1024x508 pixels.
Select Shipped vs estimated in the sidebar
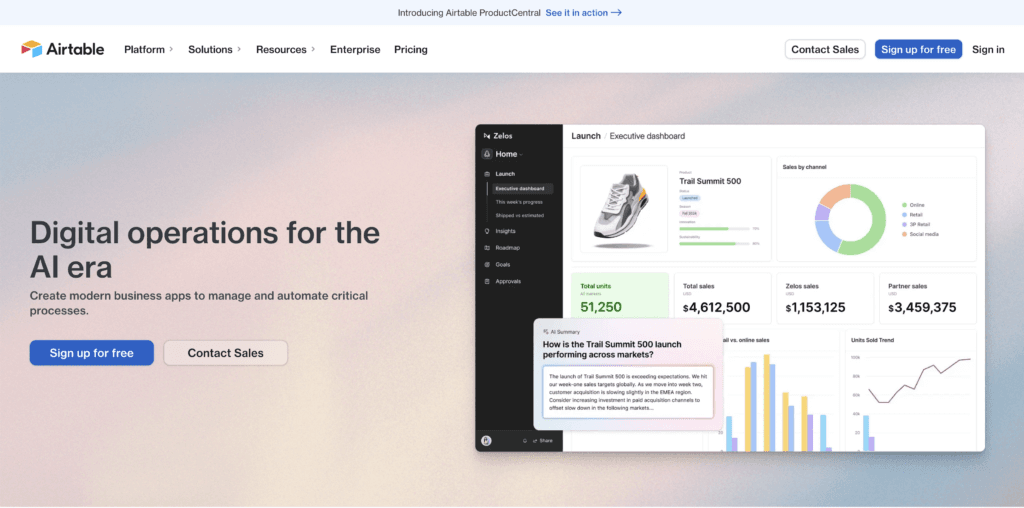519,215
